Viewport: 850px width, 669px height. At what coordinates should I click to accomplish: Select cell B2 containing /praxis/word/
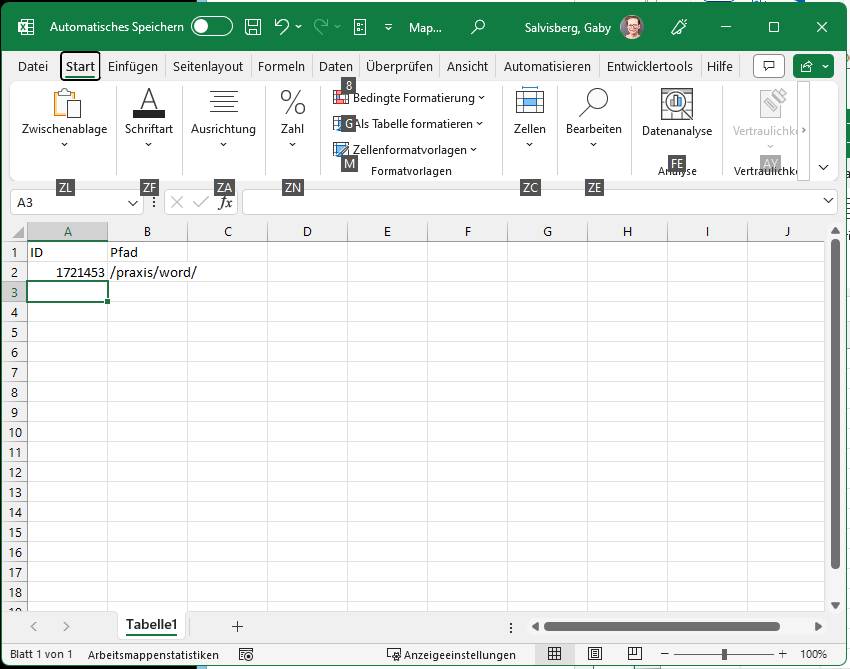click(147, 271)
